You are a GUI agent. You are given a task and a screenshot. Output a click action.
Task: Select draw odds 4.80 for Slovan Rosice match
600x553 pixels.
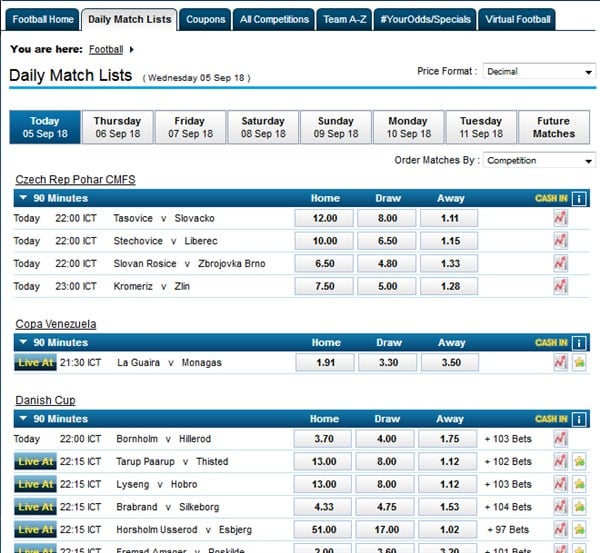click(387, 264)
